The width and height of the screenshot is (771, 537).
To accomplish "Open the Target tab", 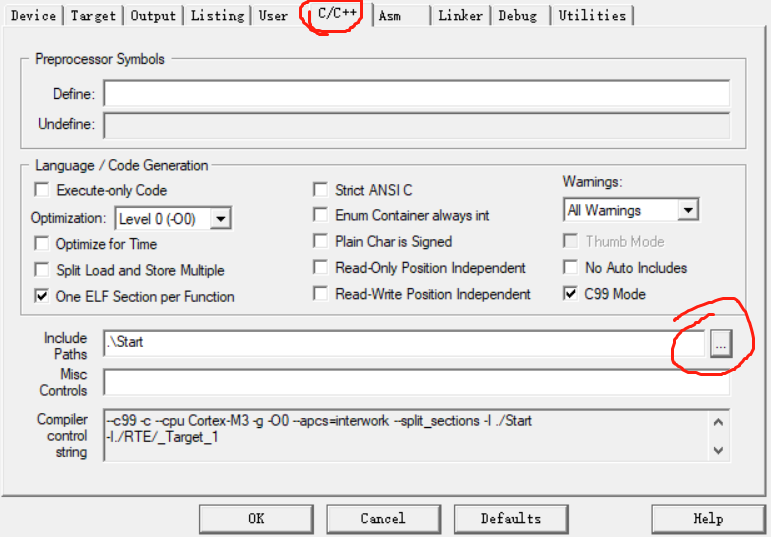I will (x=93, y=15).
